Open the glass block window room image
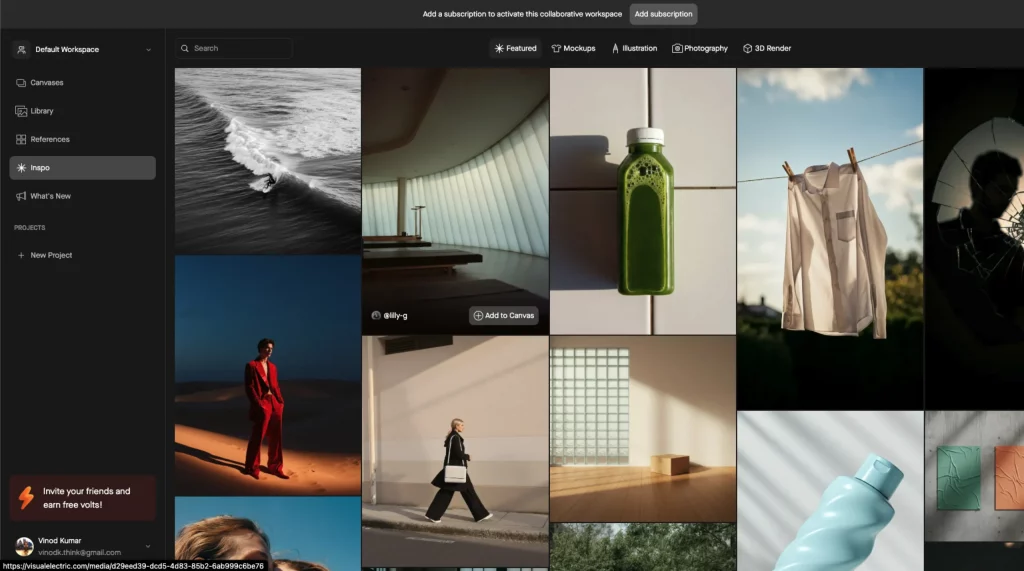Viewport: 1024px width, 571px height. pos(643,429)
